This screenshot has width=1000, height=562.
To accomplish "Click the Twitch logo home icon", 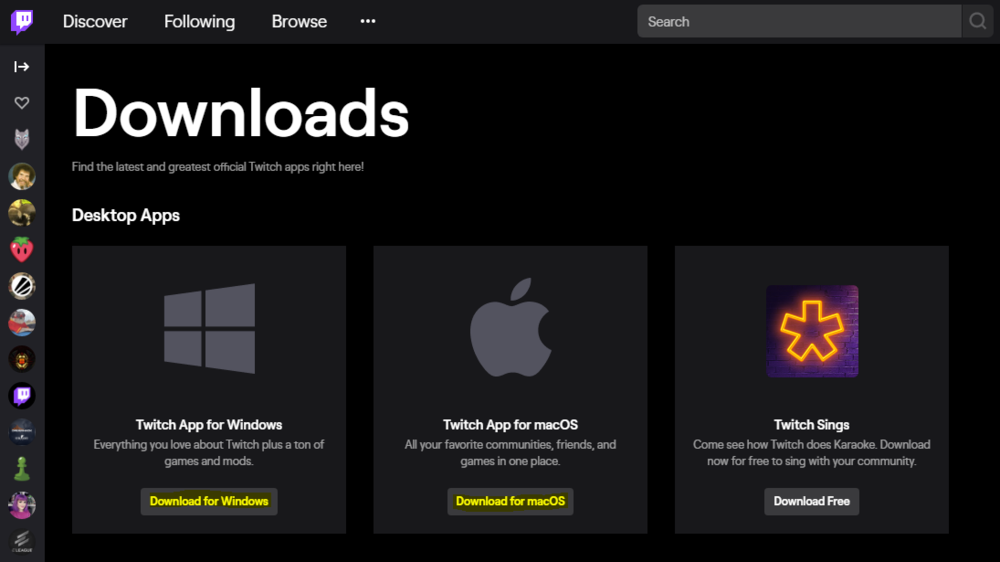I will pos(21,22).
